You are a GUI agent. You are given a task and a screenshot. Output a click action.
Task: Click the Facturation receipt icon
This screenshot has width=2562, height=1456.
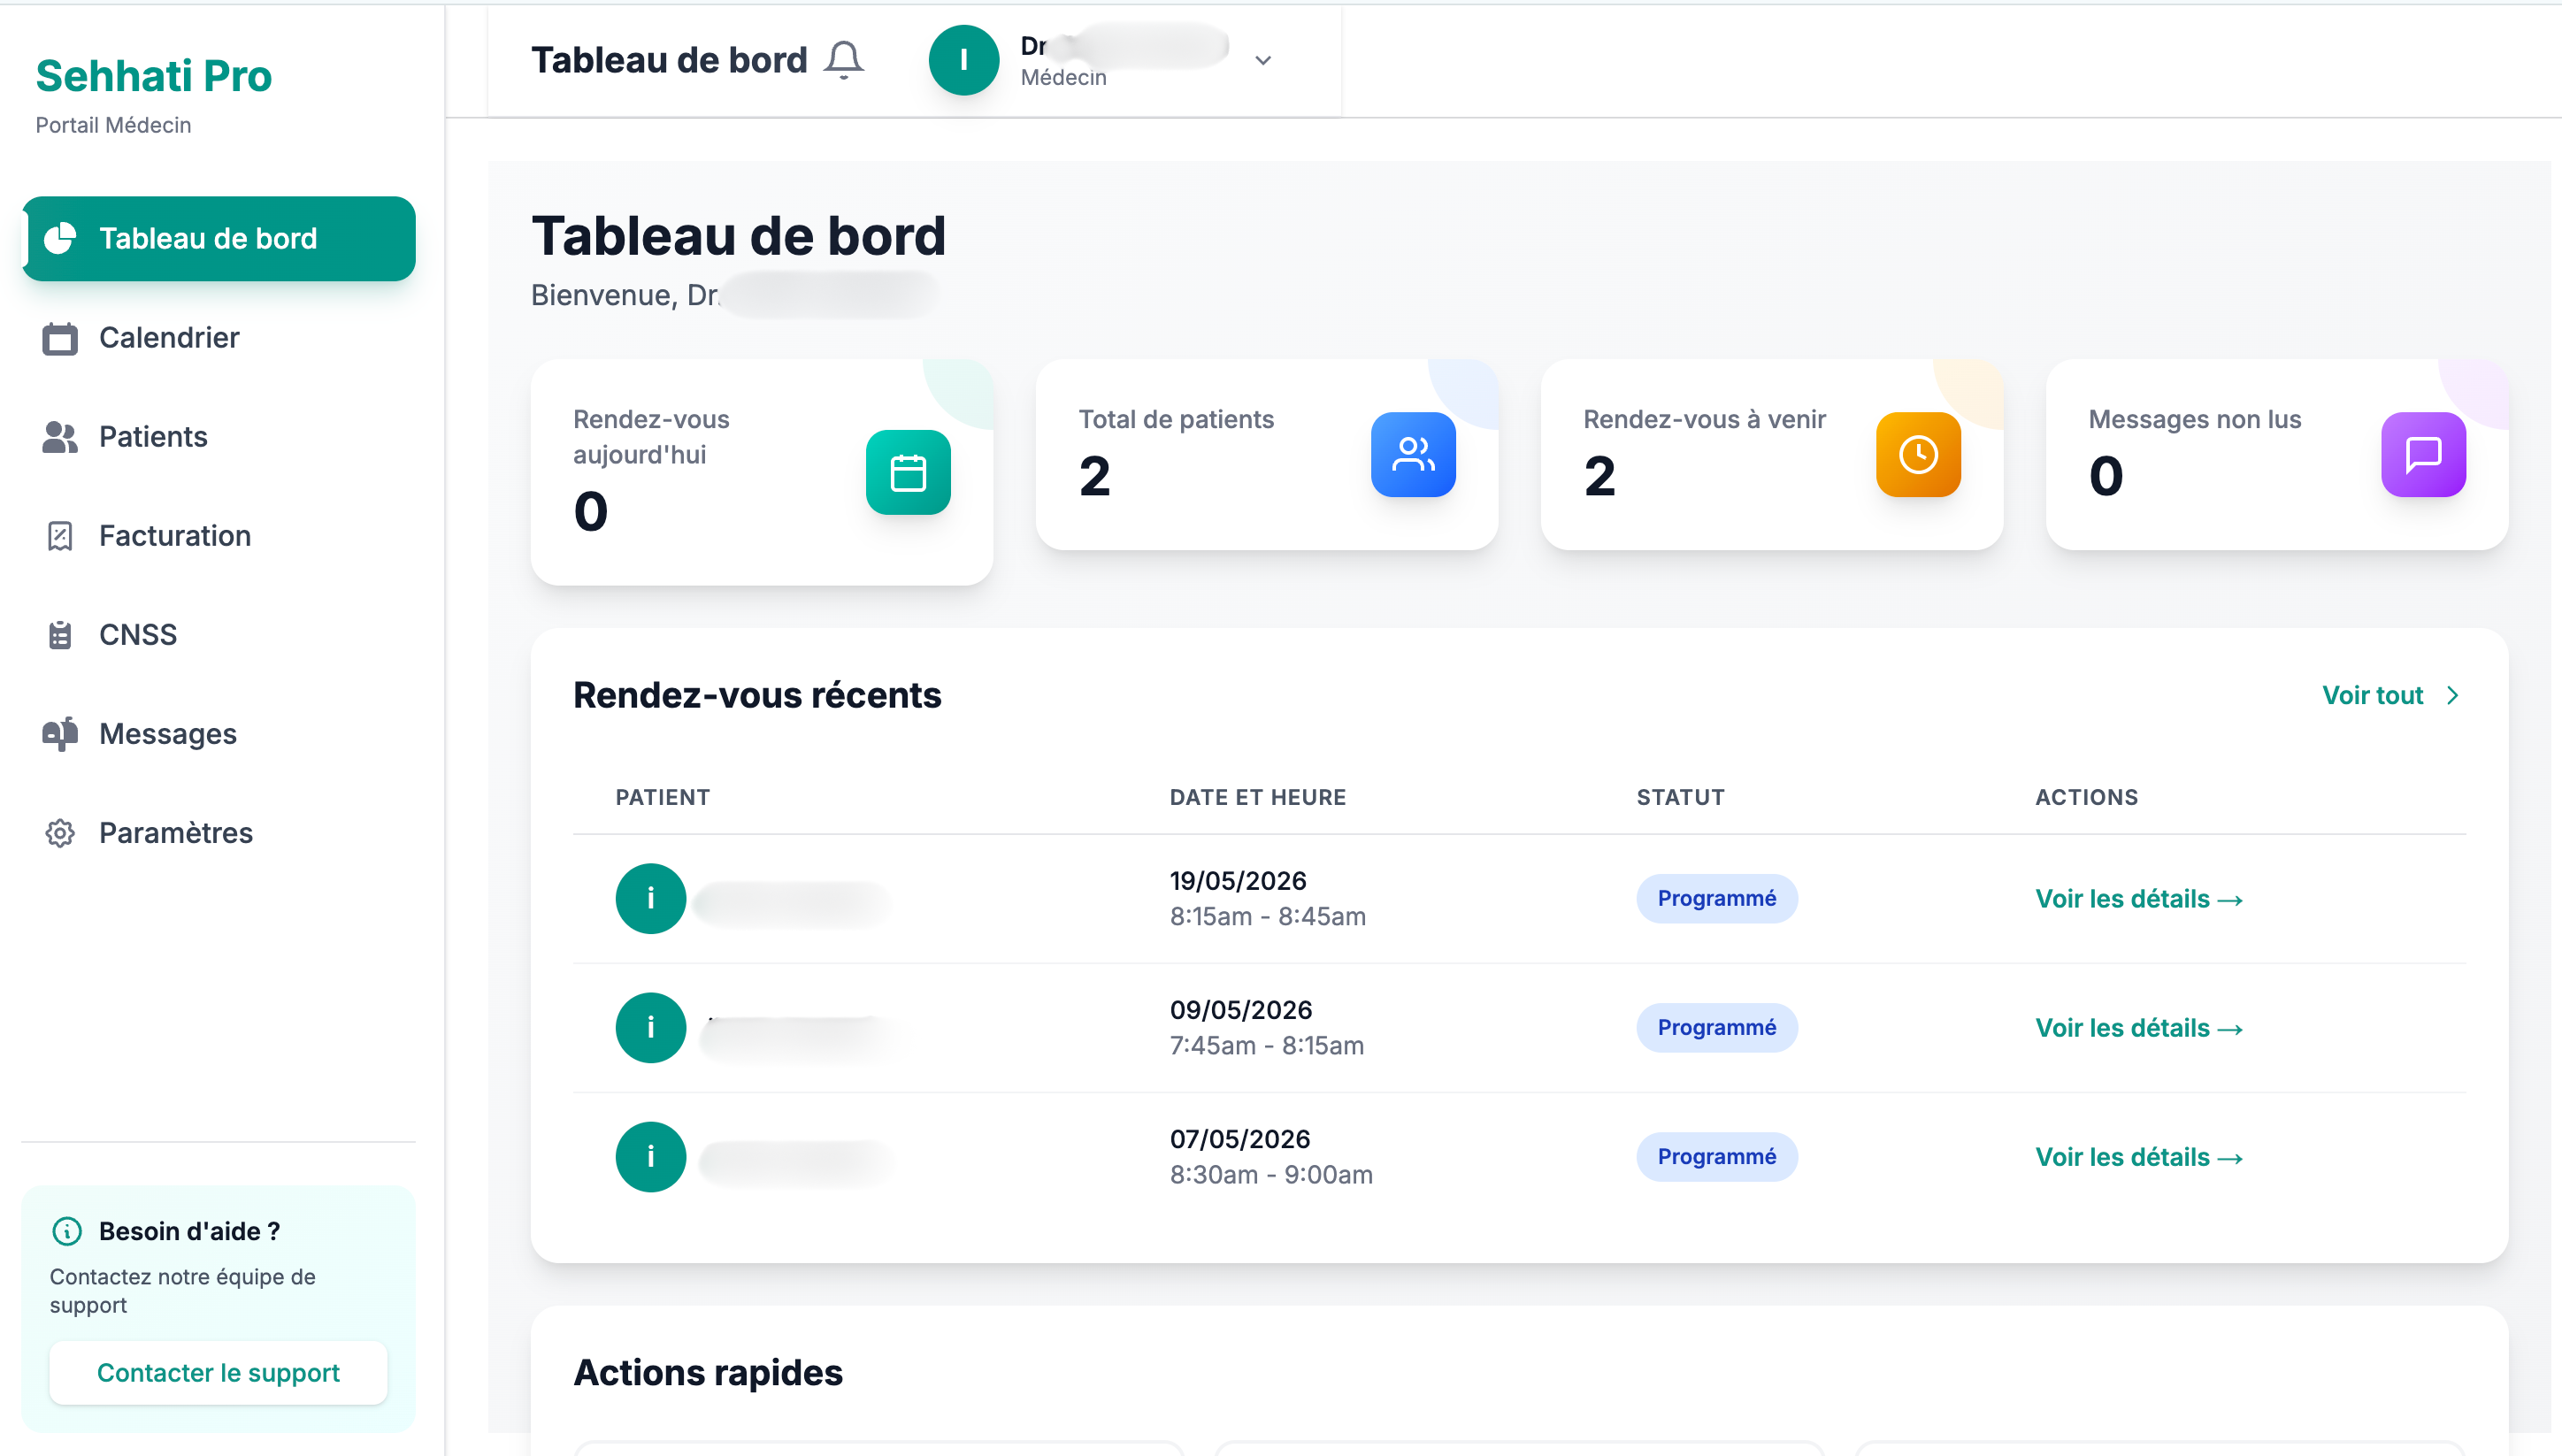click(x=60, y=536)
